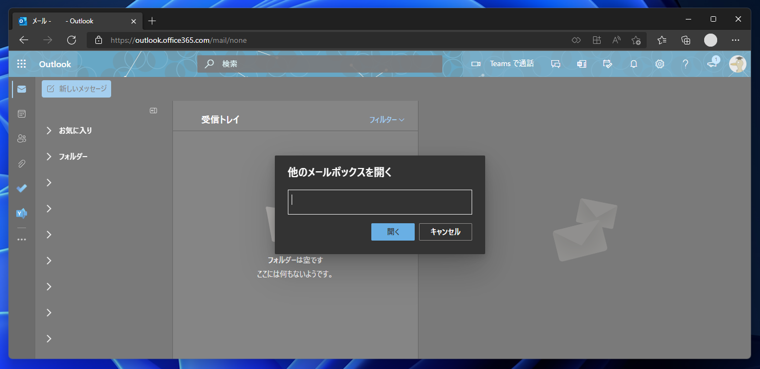Select the メール - Outlook browser tab

[x=78, y=21]
